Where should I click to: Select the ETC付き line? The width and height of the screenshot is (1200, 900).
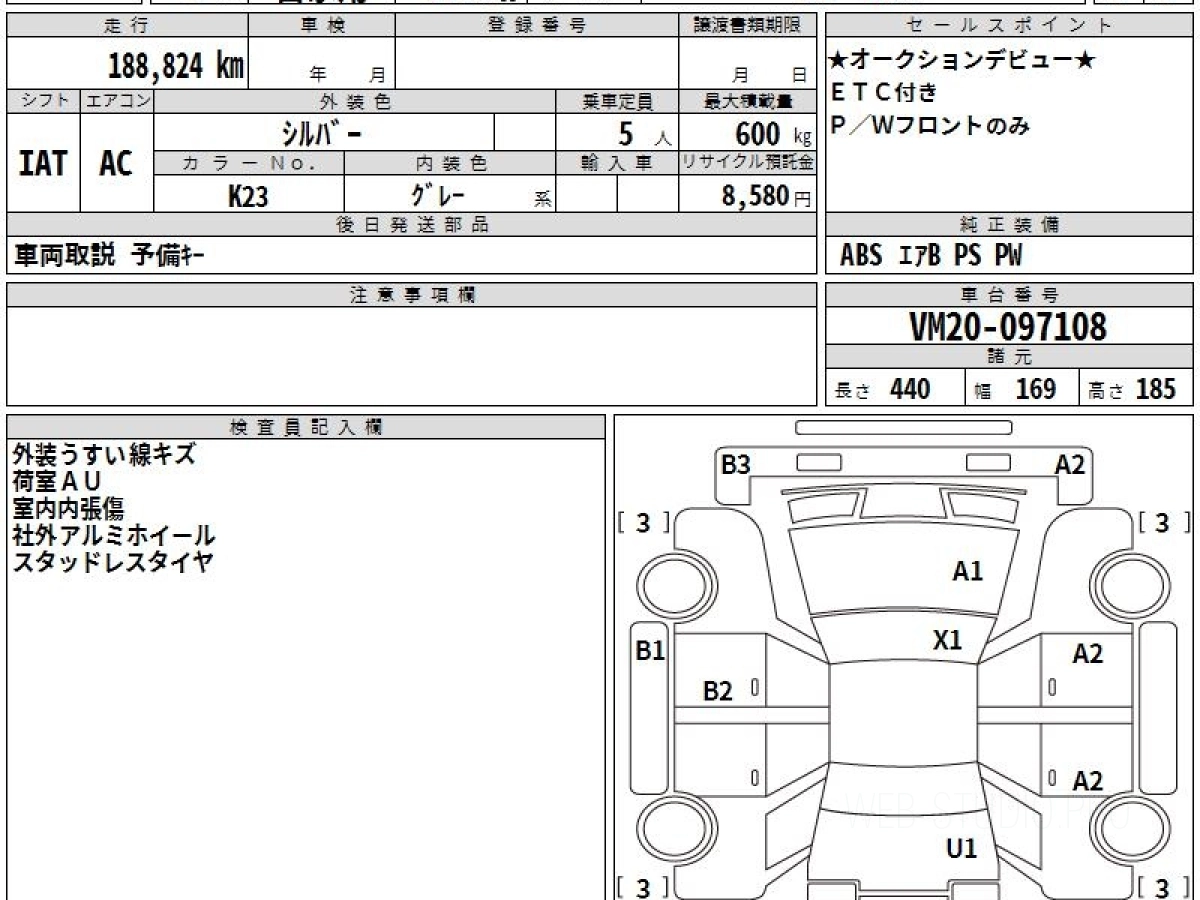click(884, 93)
